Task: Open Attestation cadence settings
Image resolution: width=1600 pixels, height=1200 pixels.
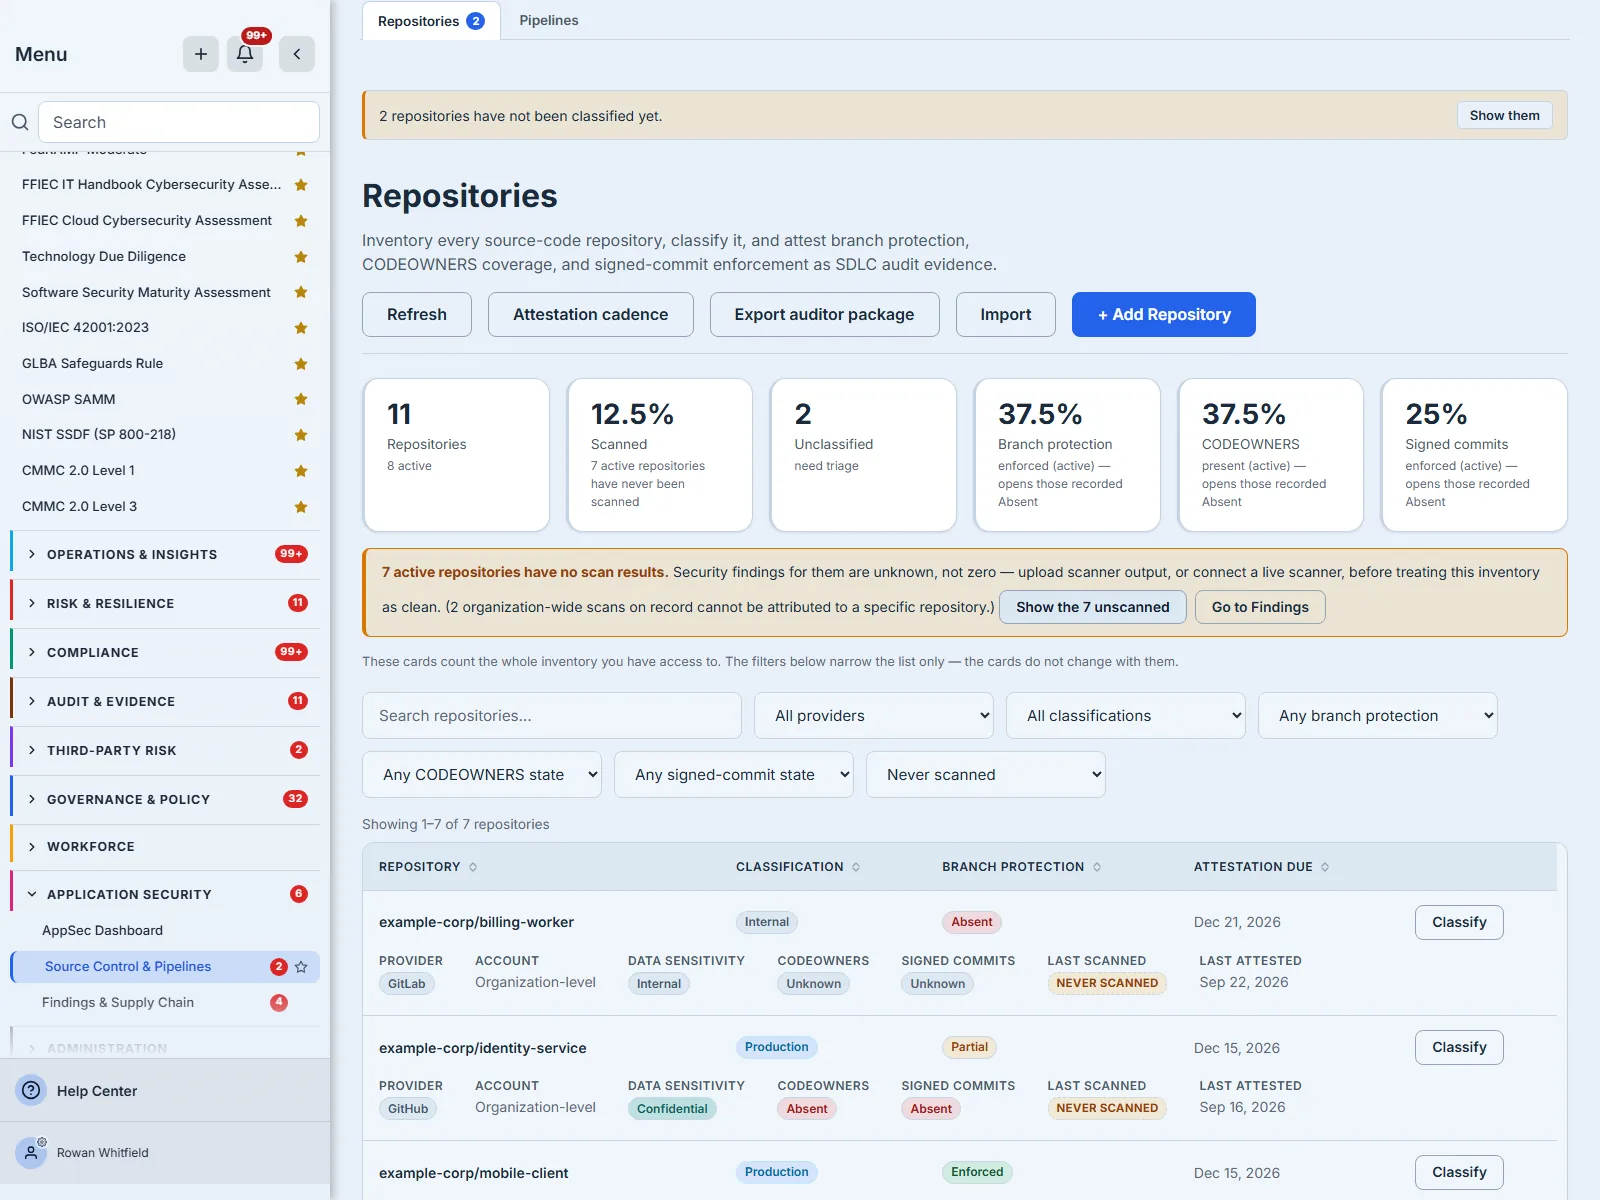Action: pos(591,314)
